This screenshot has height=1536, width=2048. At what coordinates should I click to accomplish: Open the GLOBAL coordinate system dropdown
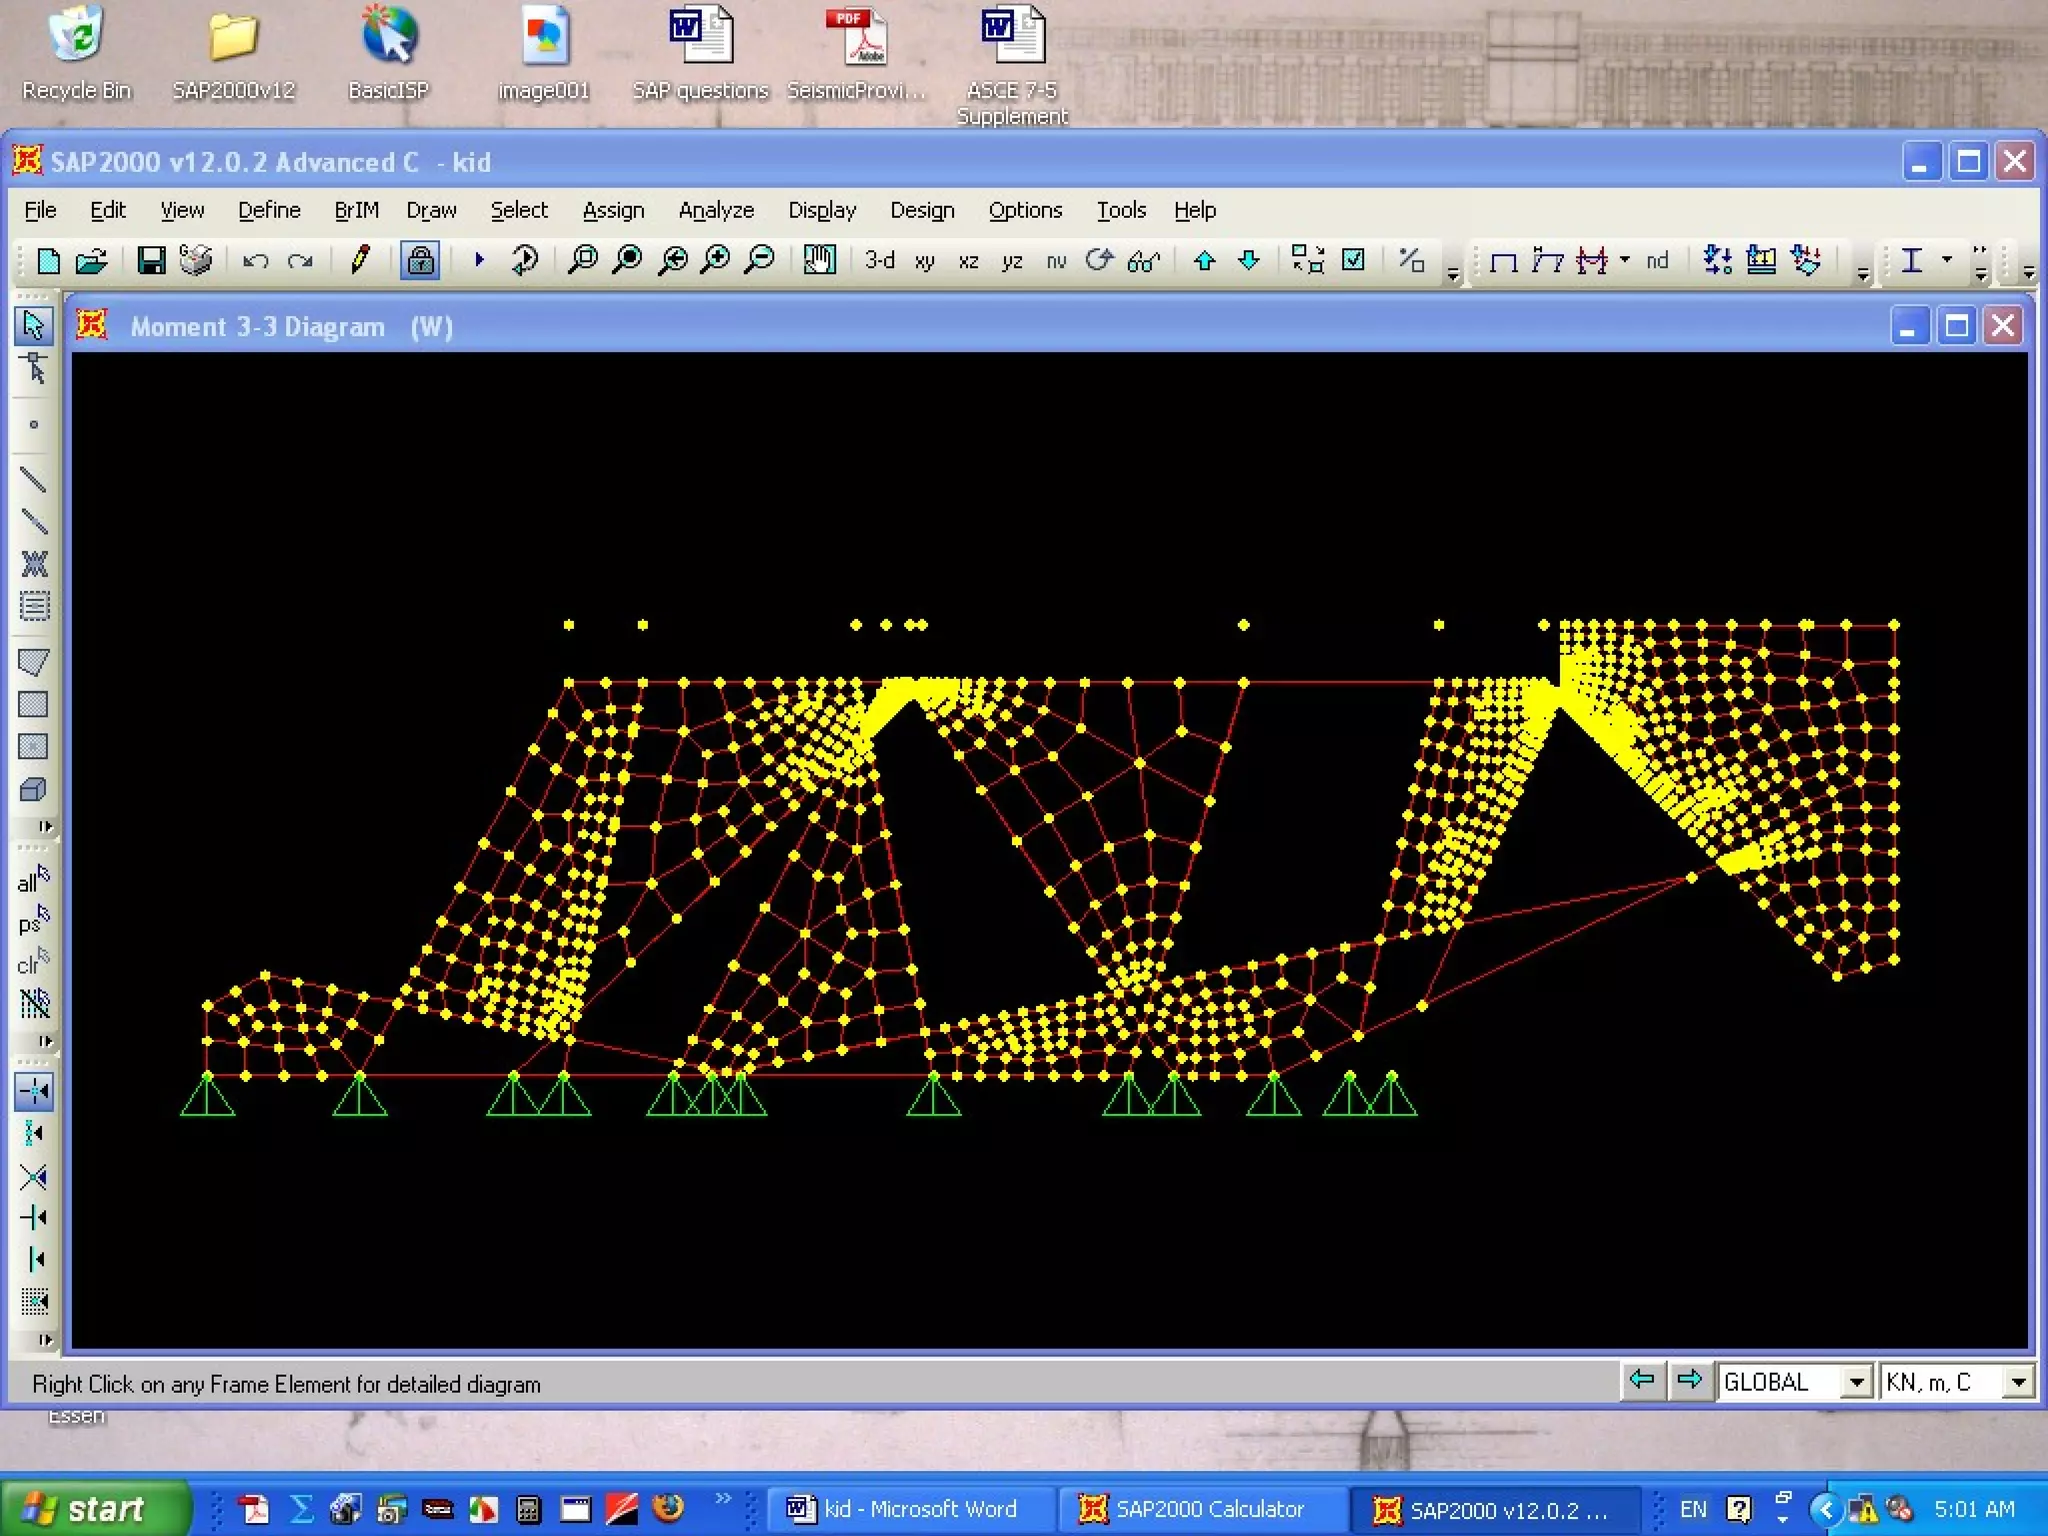pos(1856,1382)
